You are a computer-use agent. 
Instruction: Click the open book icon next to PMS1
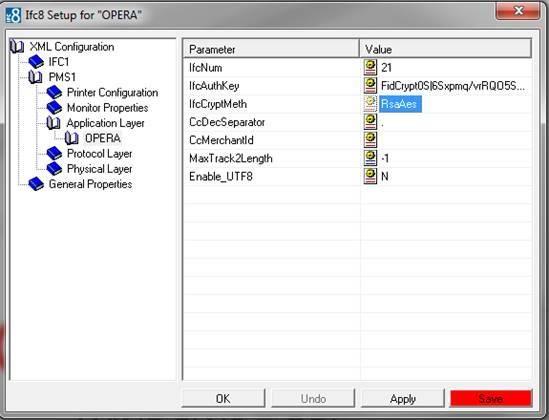(x=35, y=77)
